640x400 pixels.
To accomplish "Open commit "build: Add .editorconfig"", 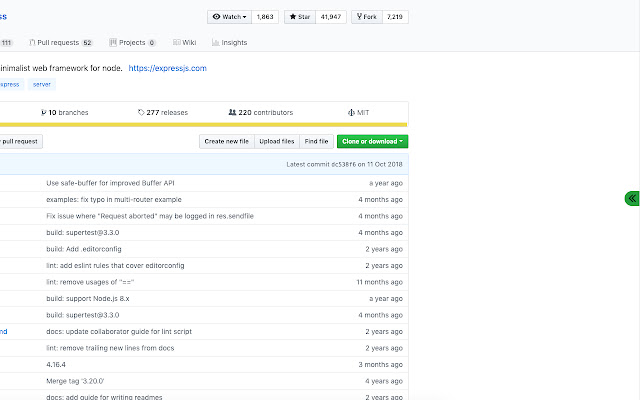I will tap(84, 249).
